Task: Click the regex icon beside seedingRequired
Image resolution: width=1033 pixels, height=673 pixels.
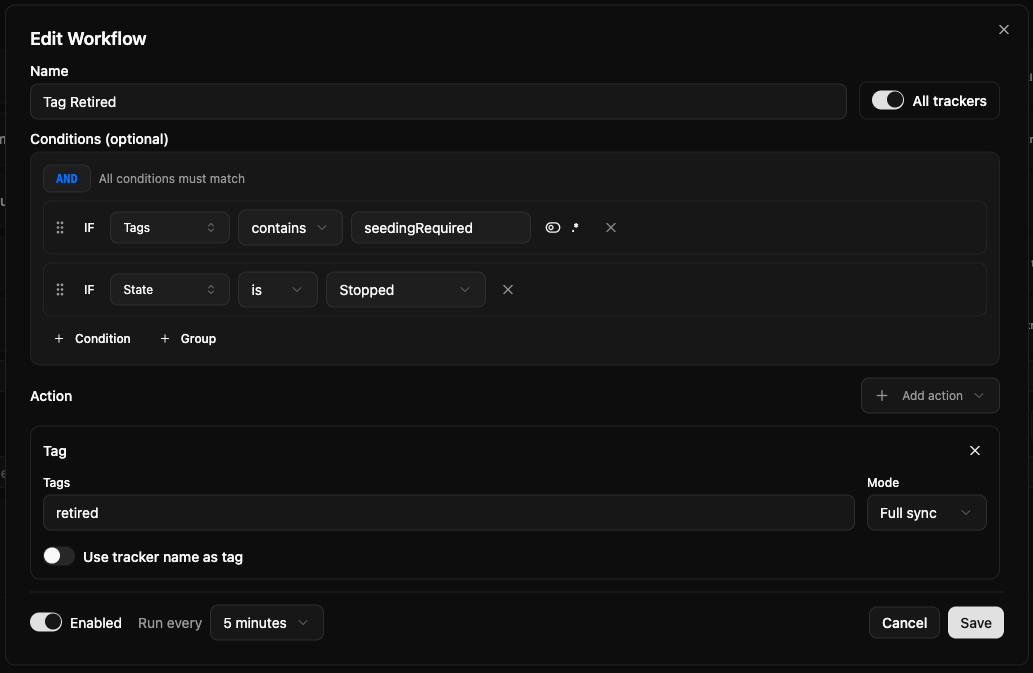Action: [x=575, y=228]
